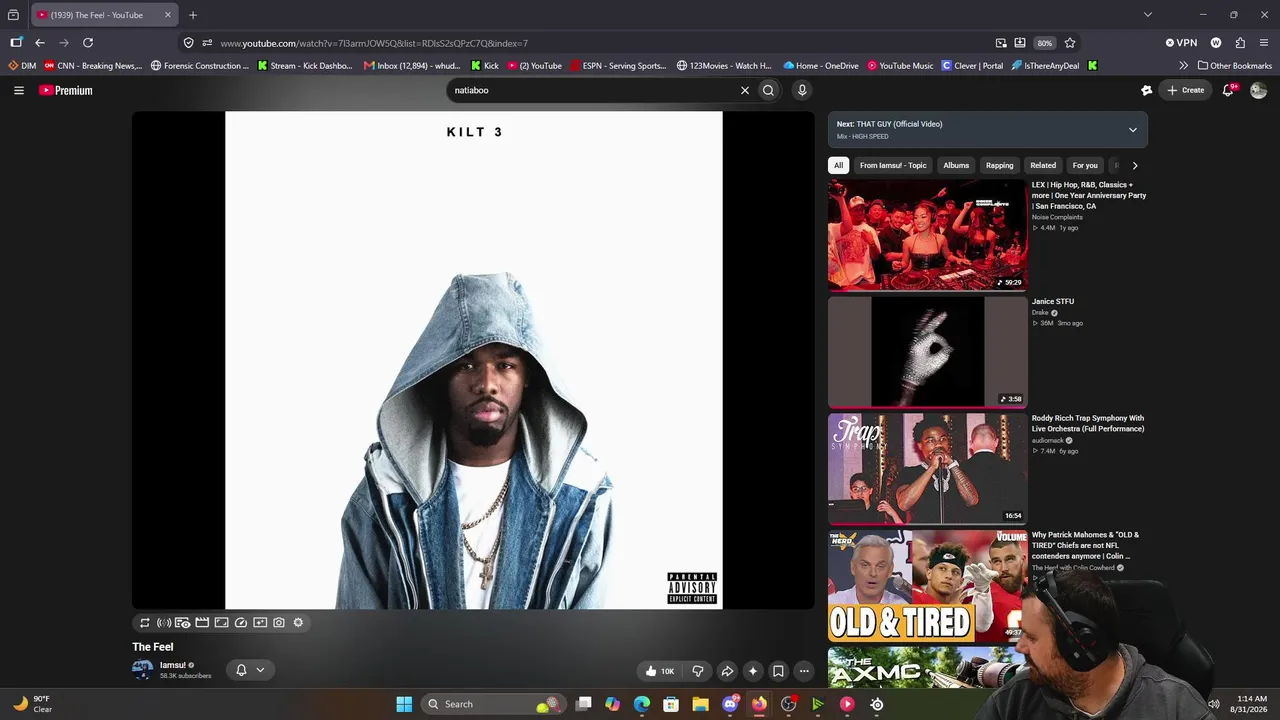
Task: Clear the search box text
Action: [x=745, y=90]
